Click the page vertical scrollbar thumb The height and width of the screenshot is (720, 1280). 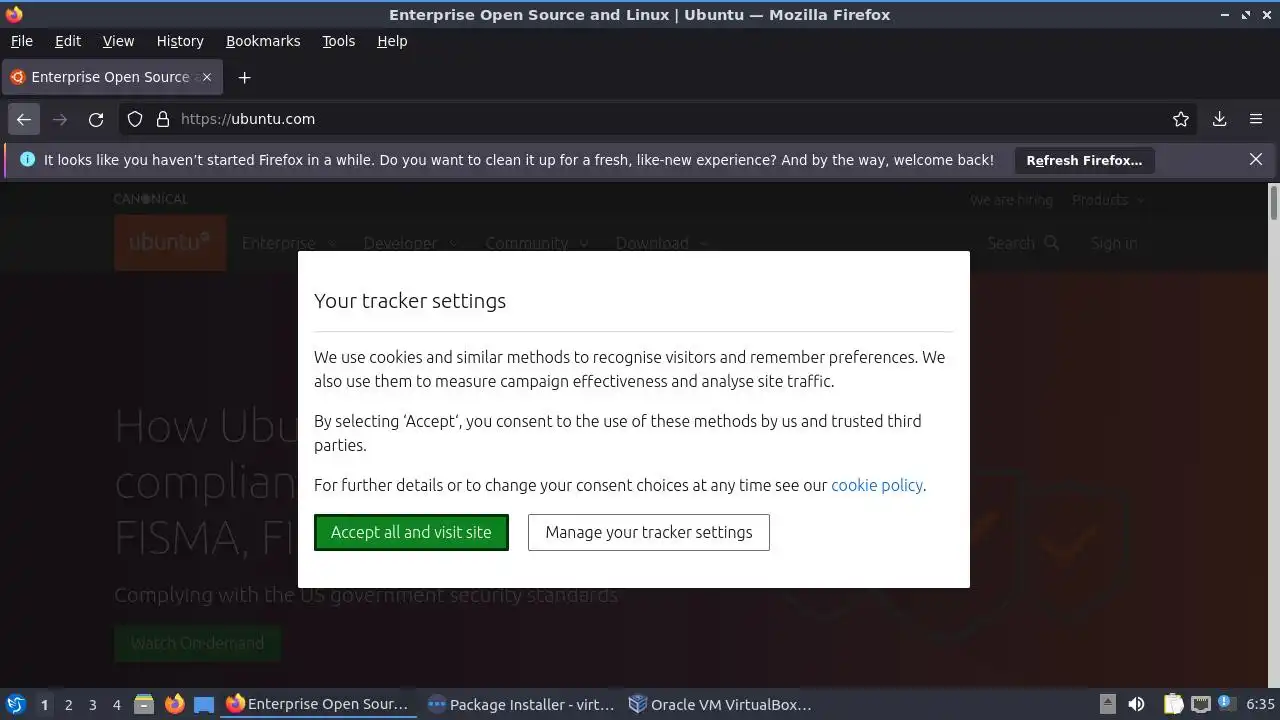[x=1273, y=202]
